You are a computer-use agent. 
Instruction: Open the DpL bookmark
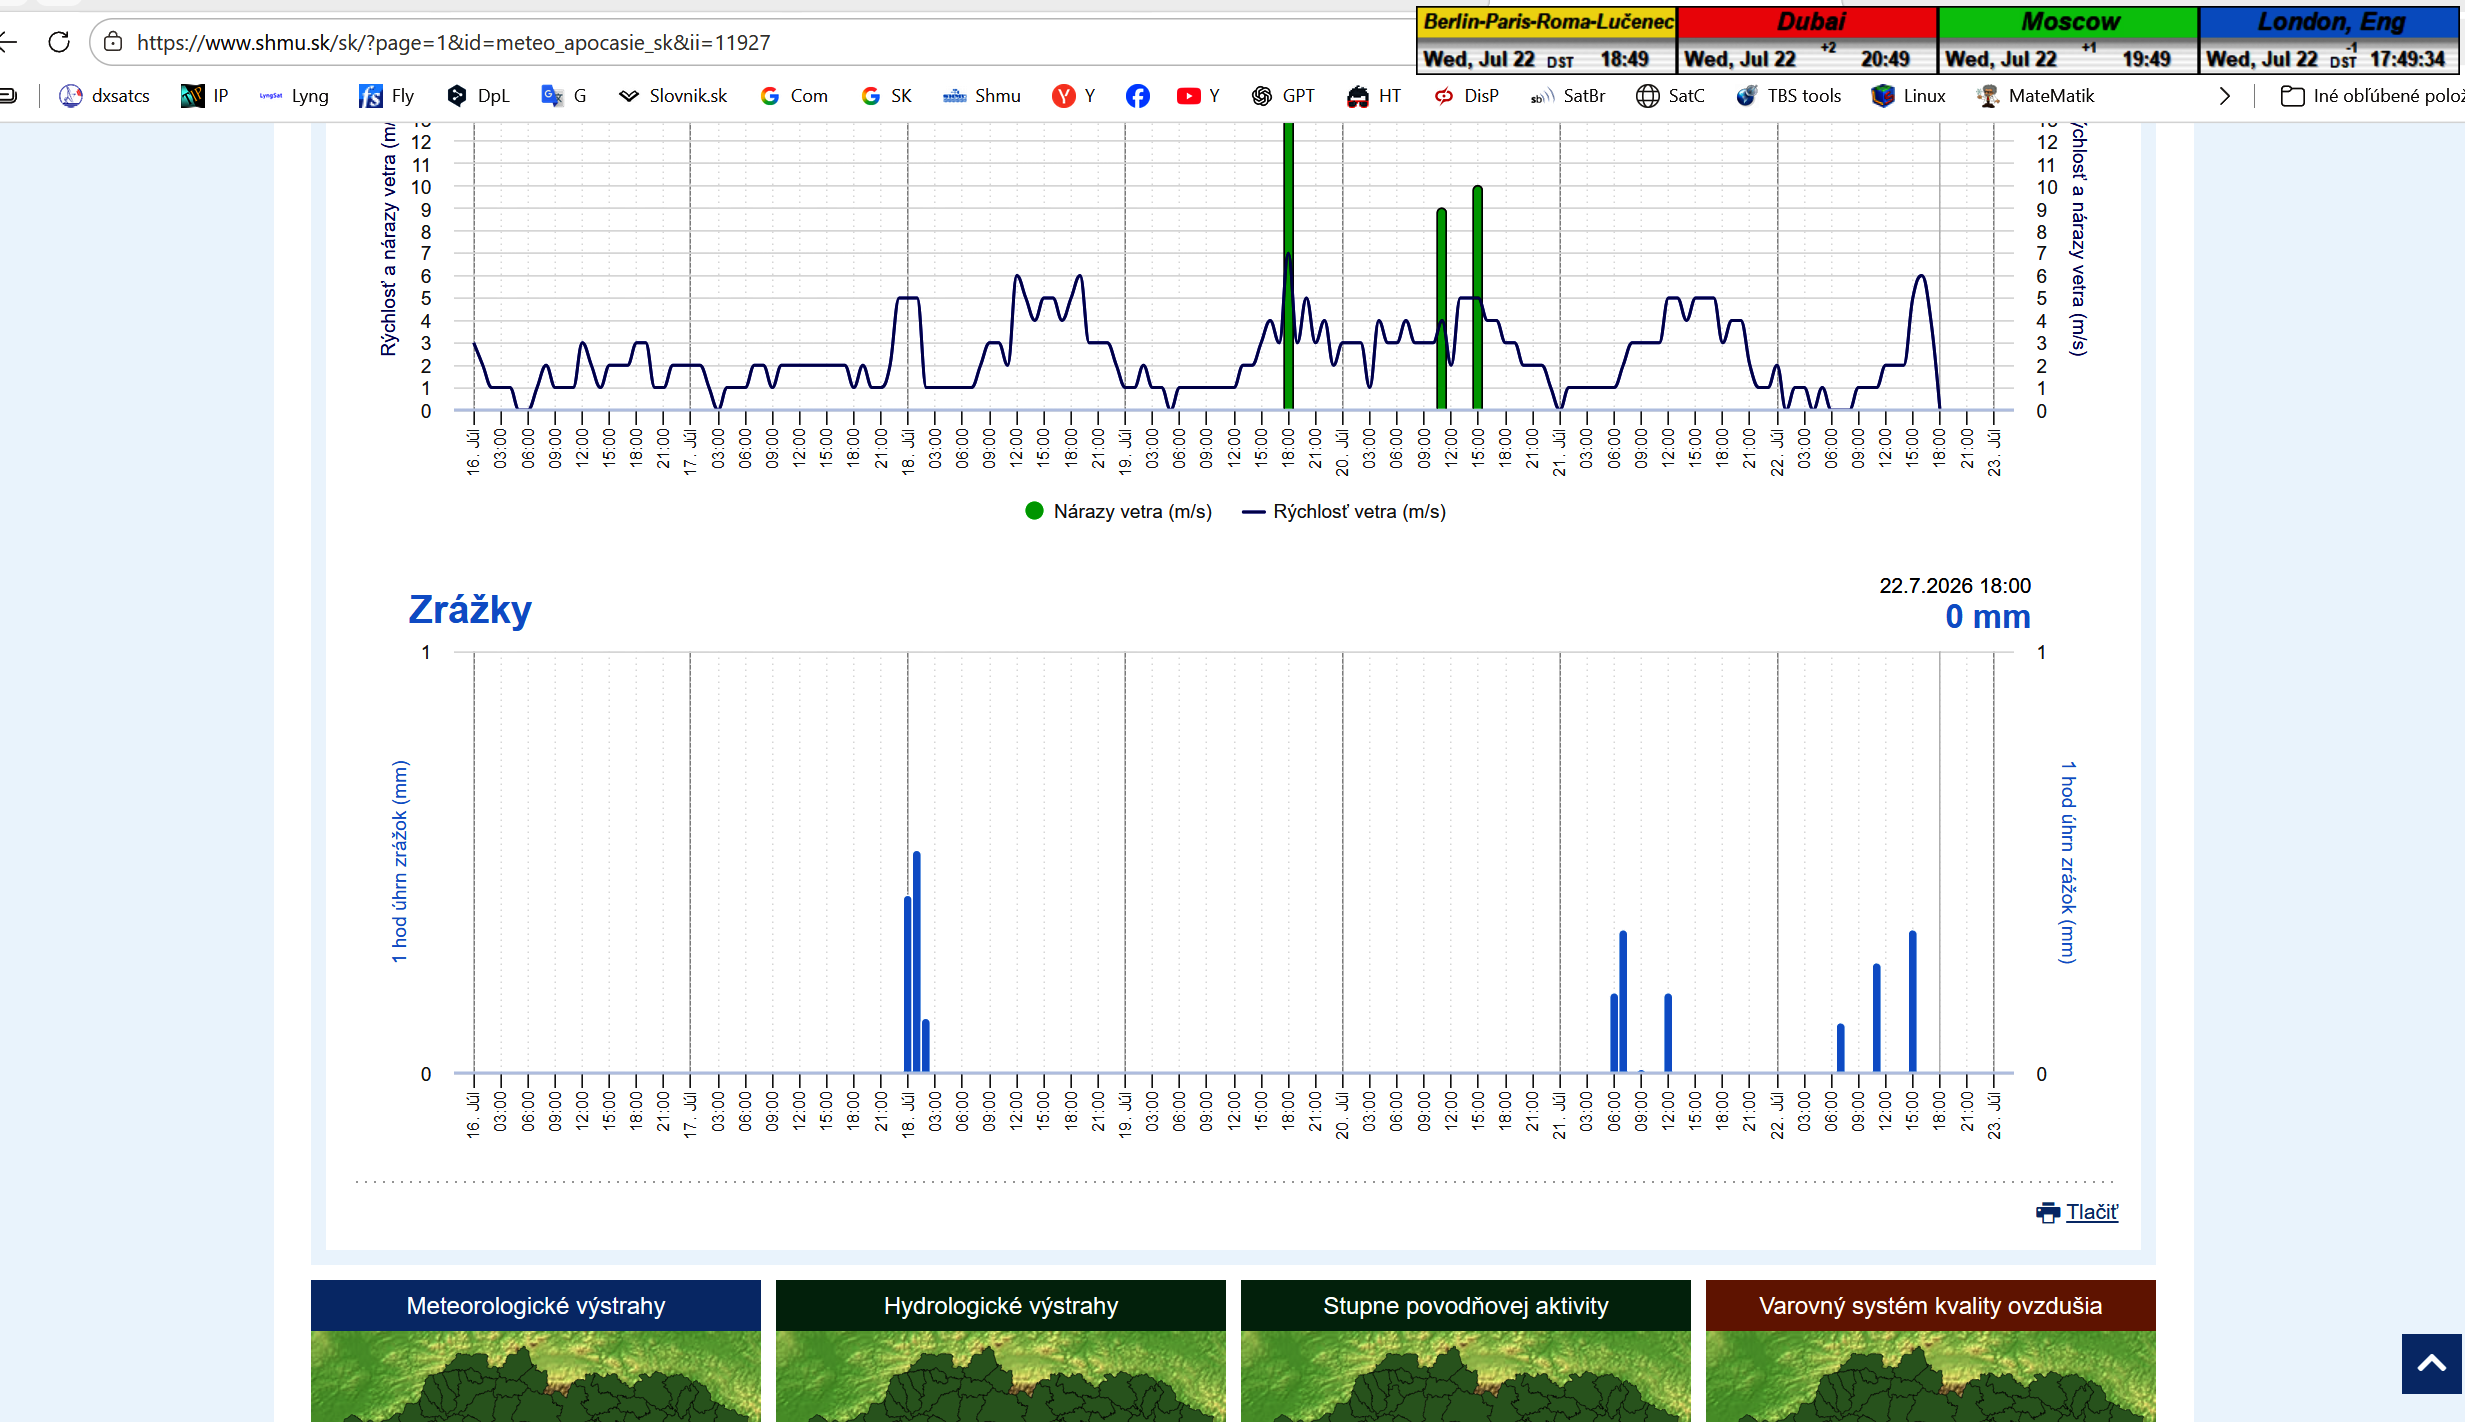478,96
